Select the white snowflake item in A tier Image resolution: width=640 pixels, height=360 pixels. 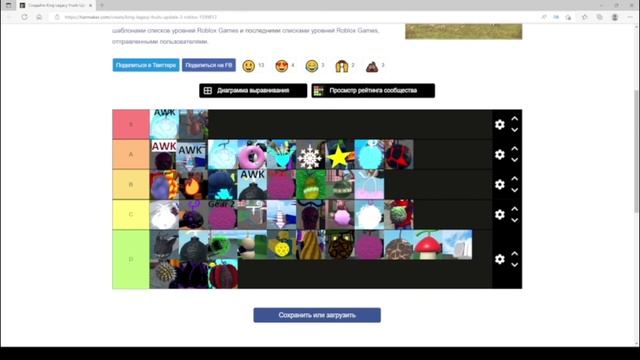(x=311, y=154)
